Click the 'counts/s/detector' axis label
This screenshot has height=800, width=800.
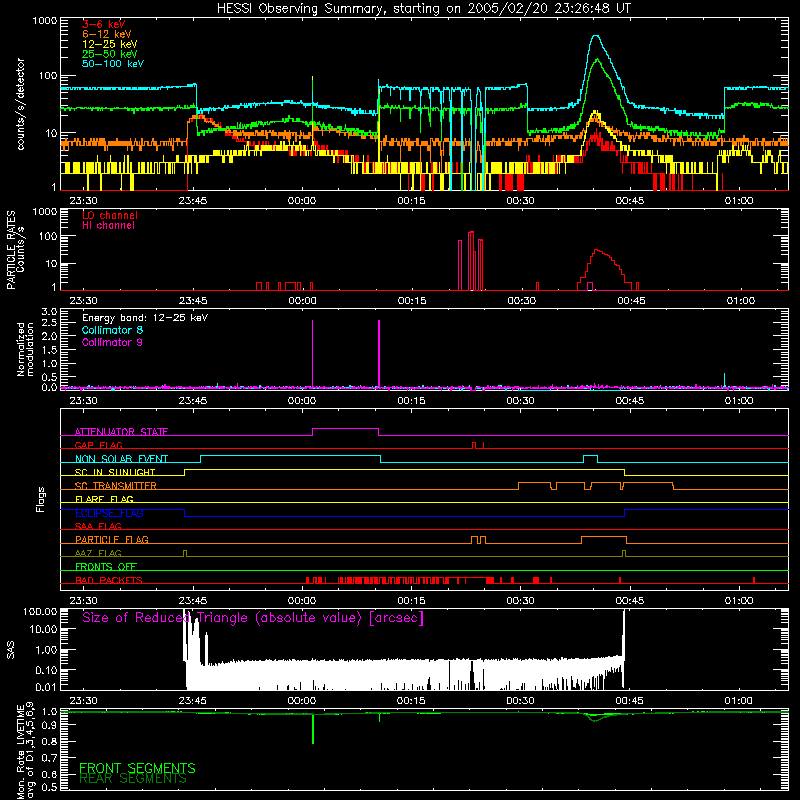[20, 104]
